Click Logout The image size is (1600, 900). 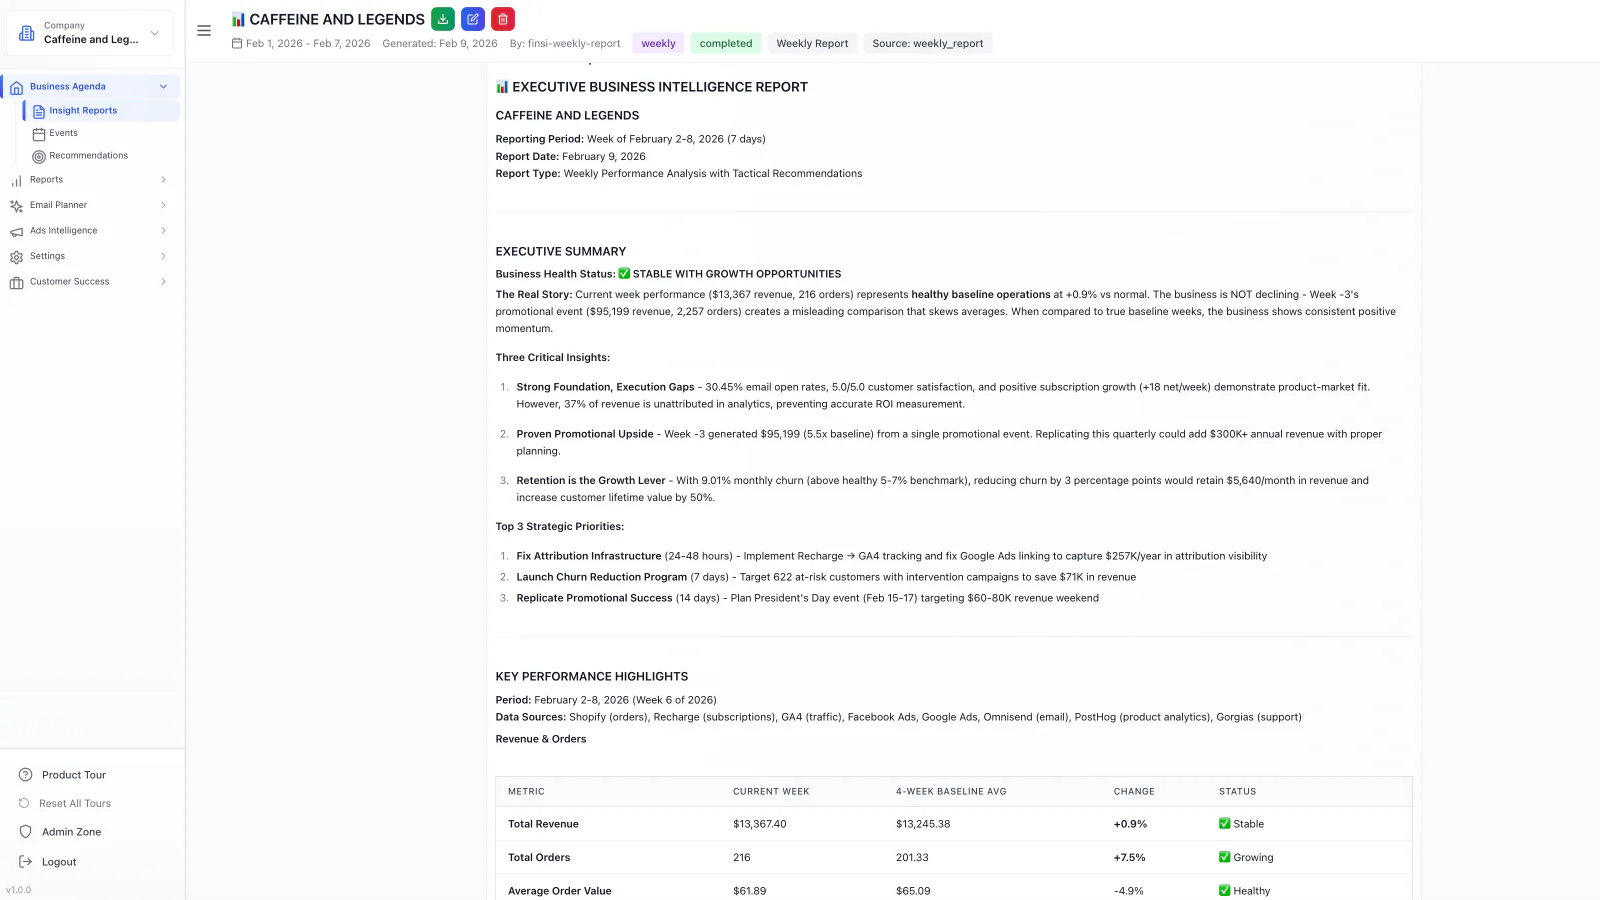pos(59,862)
